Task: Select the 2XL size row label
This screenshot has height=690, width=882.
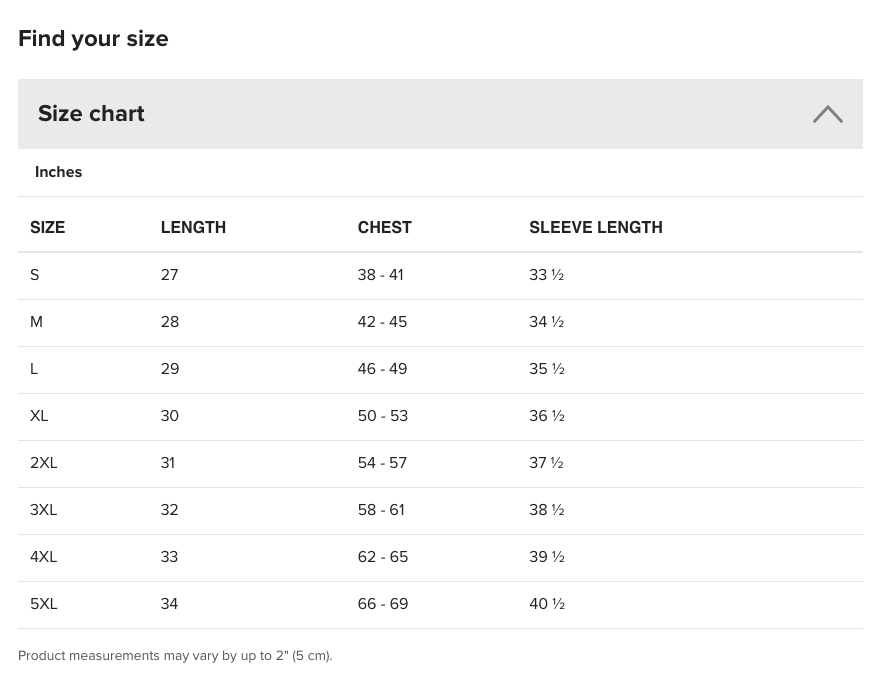Action: point(44,463)
